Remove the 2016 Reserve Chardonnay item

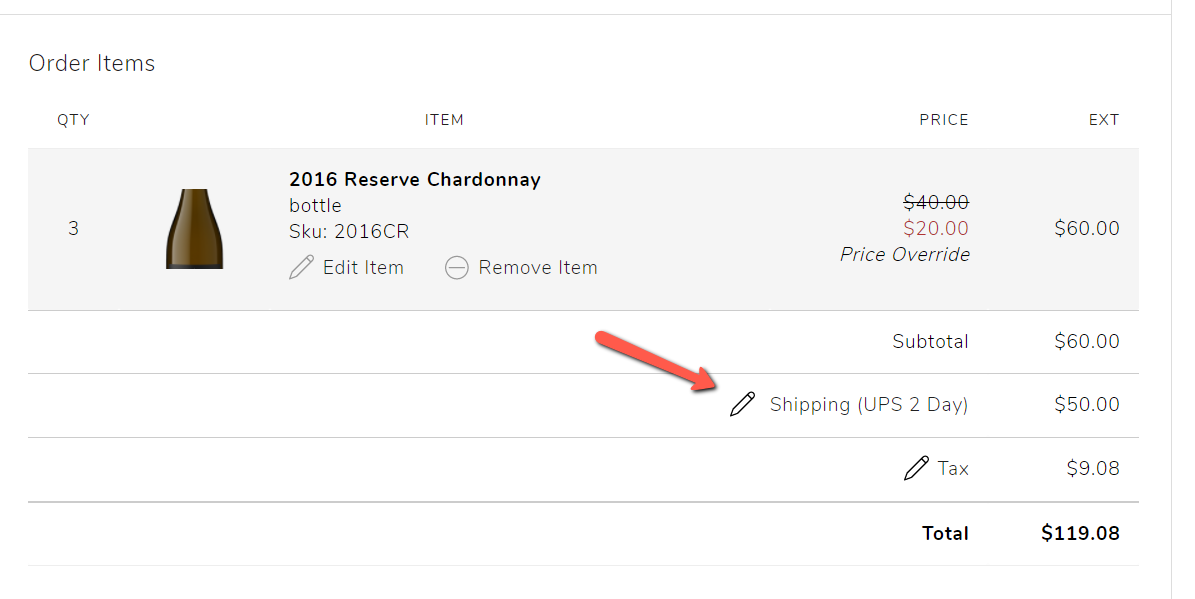[537, 267]
